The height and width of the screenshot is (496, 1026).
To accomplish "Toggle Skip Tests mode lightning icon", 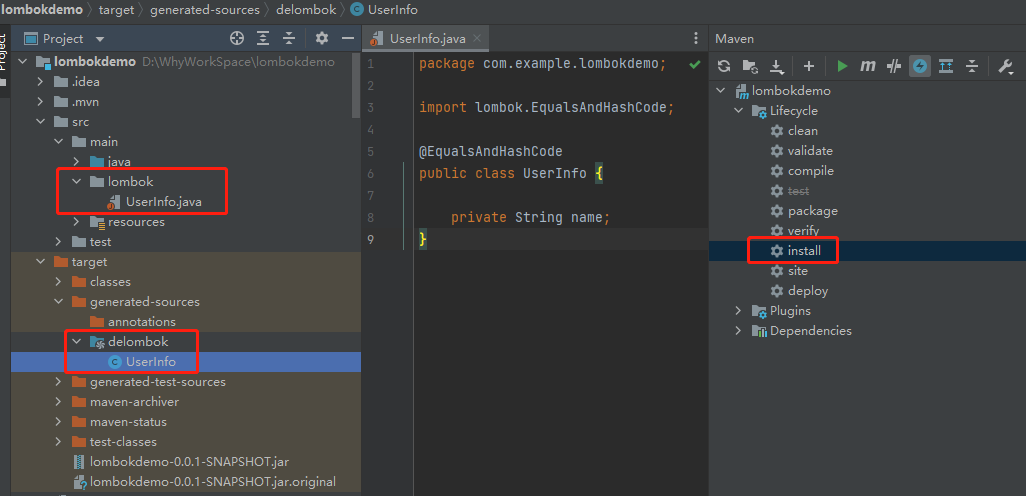I will (x=920, y=65).
